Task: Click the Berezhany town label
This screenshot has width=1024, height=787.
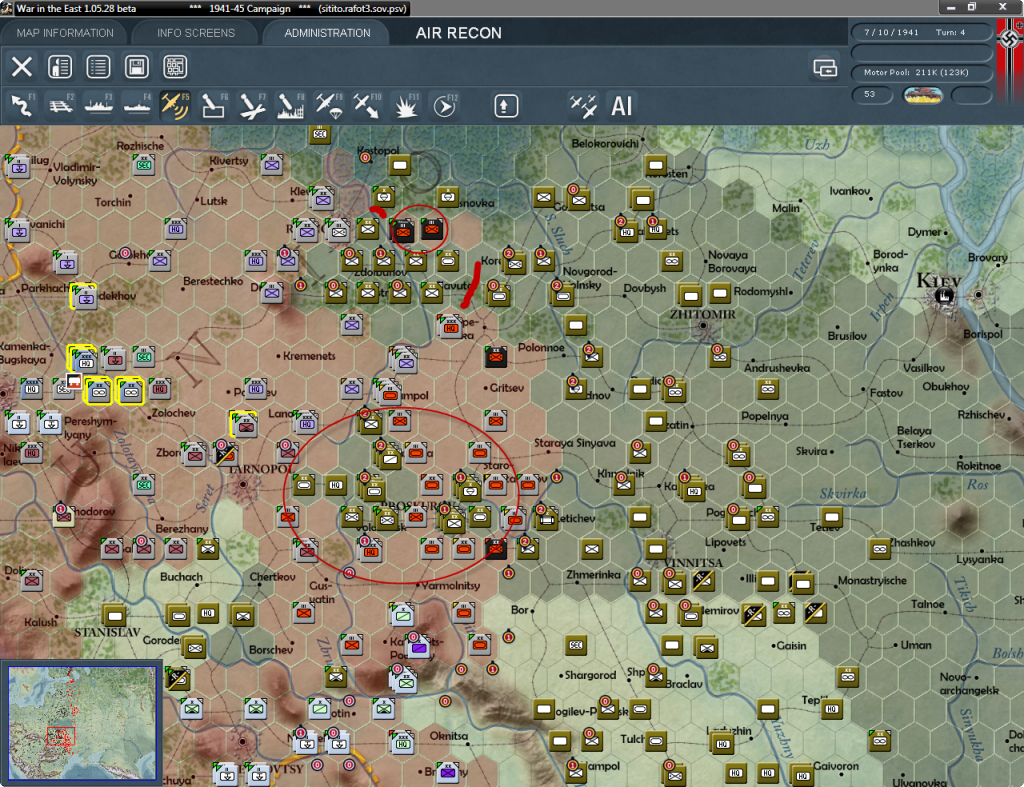Action: 182,528
